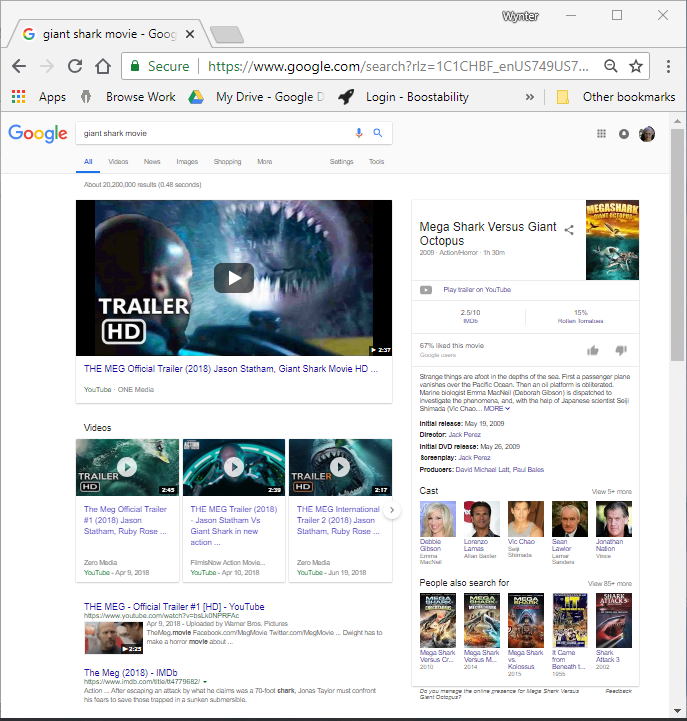The width and height of the screenshot is (687, 721).
Task: Open Debbie Gibson cast photo
Action: coord(438,519)
